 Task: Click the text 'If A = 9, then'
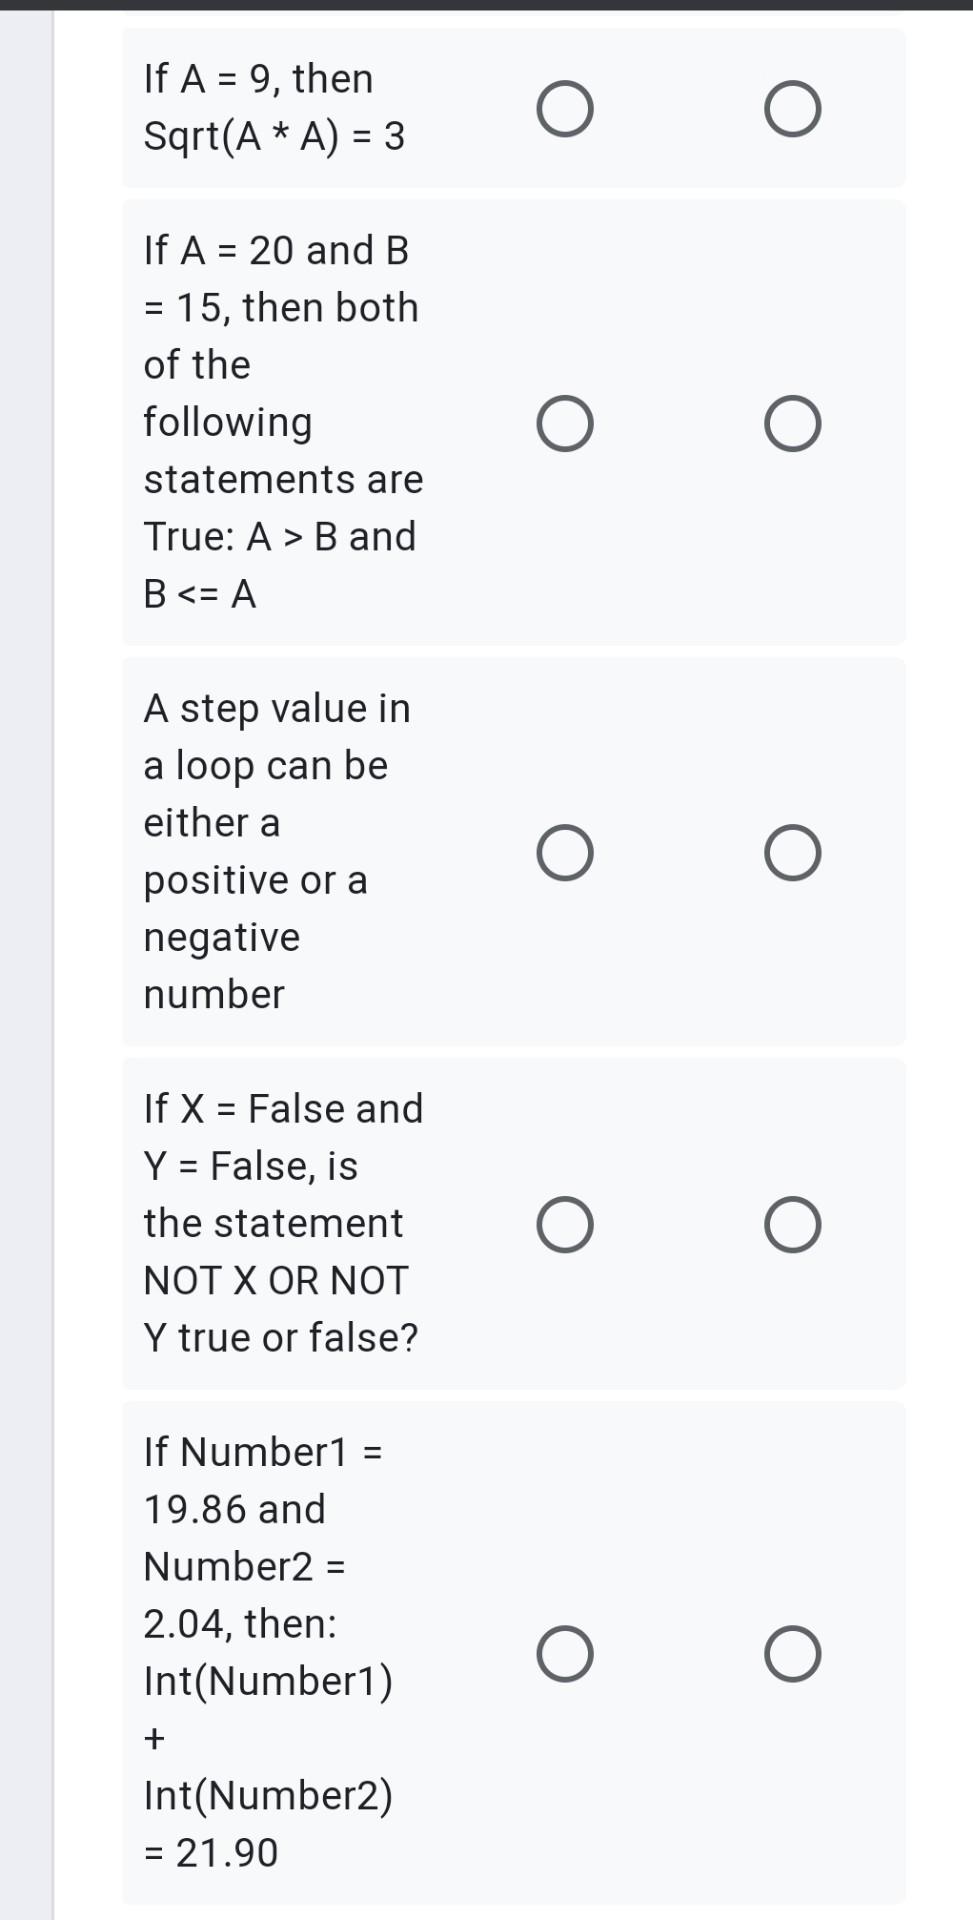[x=258, y=78]
